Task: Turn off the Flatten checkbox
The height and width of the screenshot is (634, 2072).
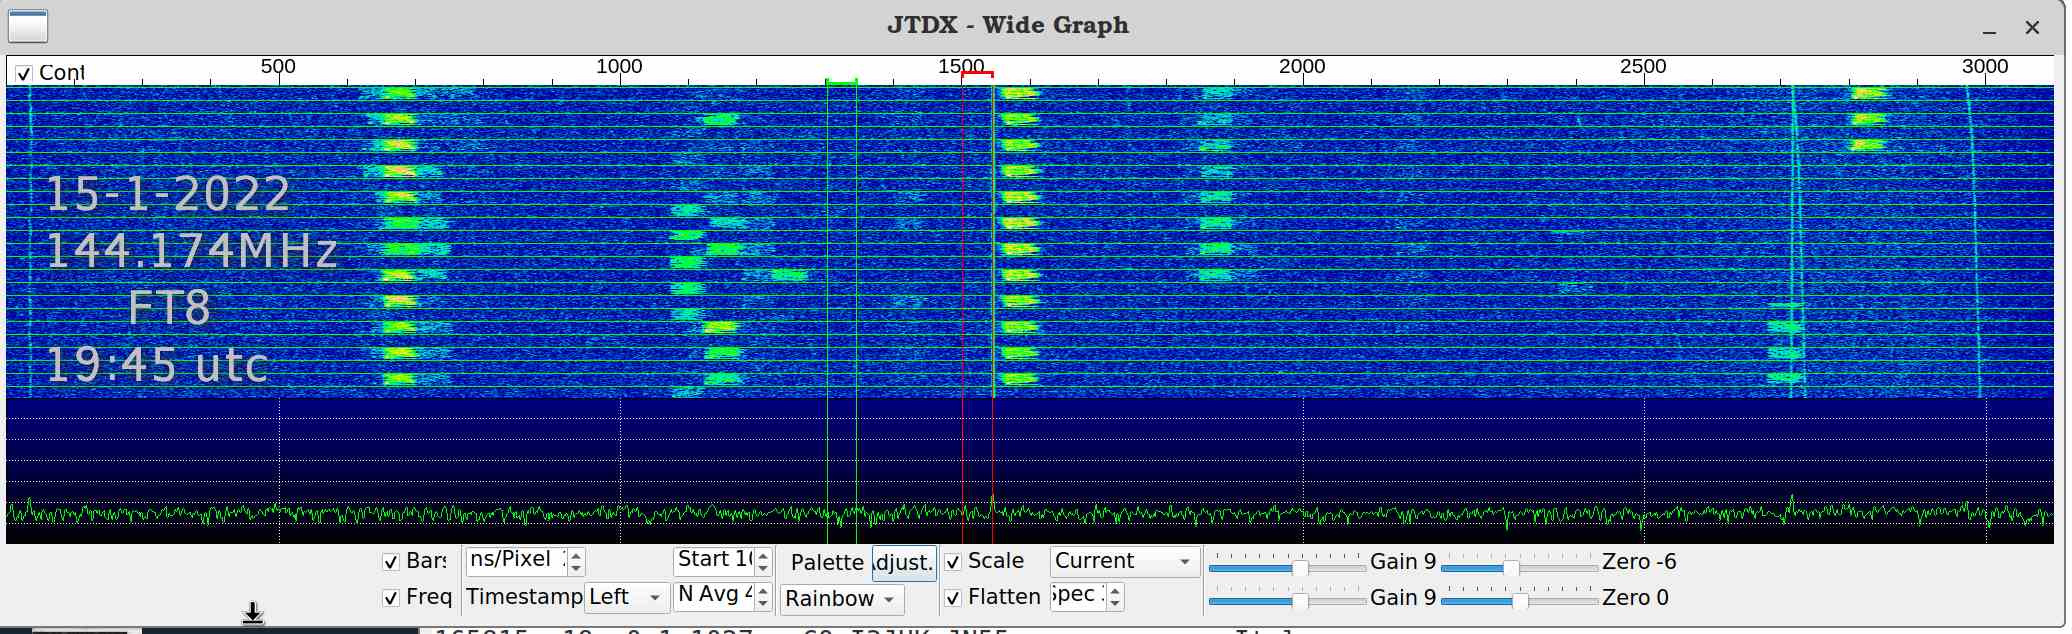Action: 953,598
